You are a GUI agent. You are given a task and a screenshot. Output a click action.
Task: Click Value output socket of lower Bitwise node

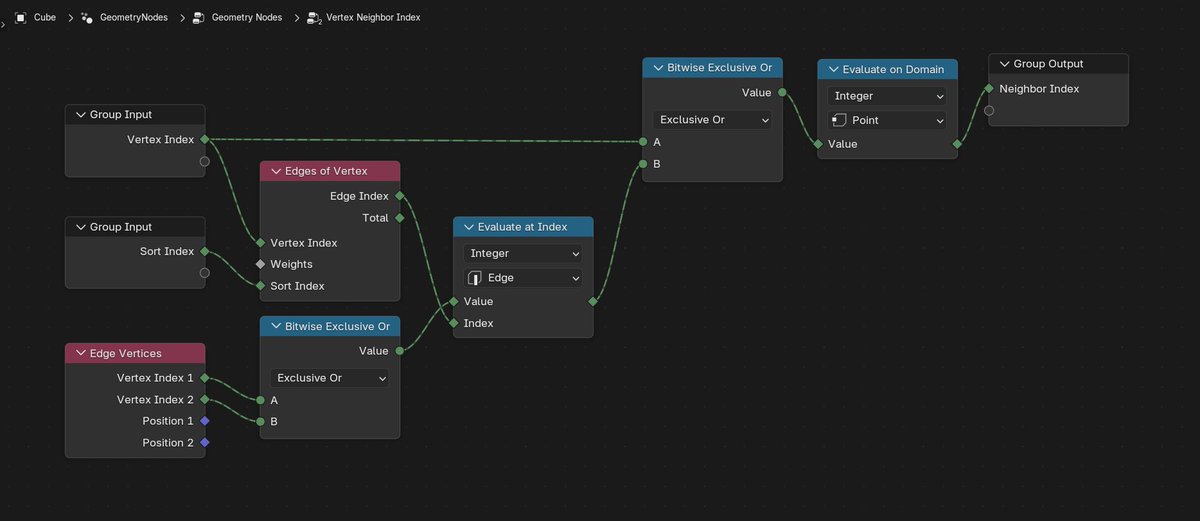(x=399, y=351)
